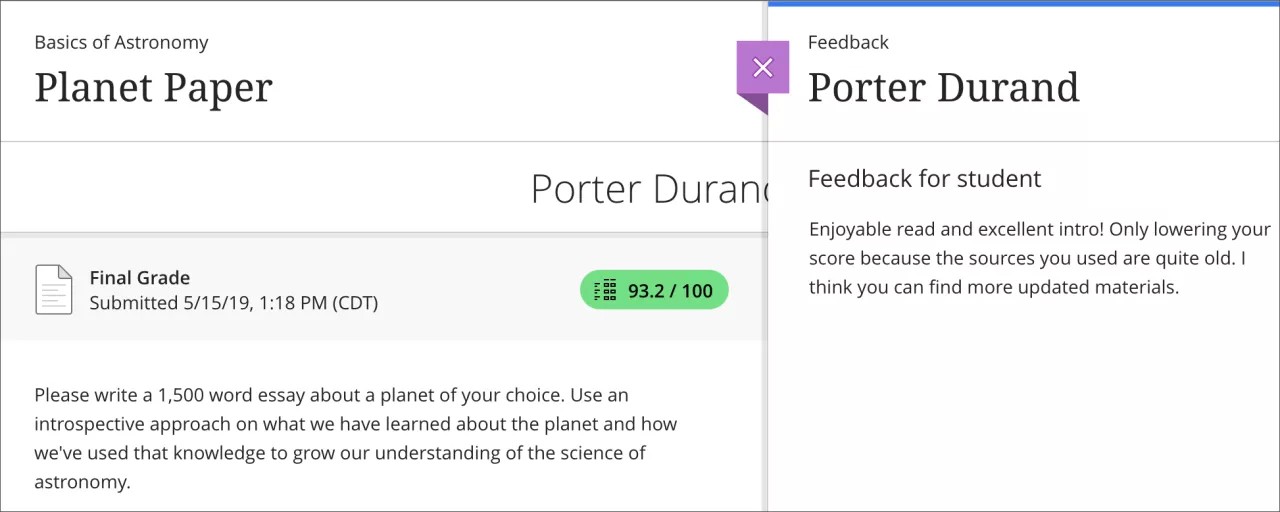Select the Final Grade label
This screenshot has height=512, width=1280.
coord(139,278)
